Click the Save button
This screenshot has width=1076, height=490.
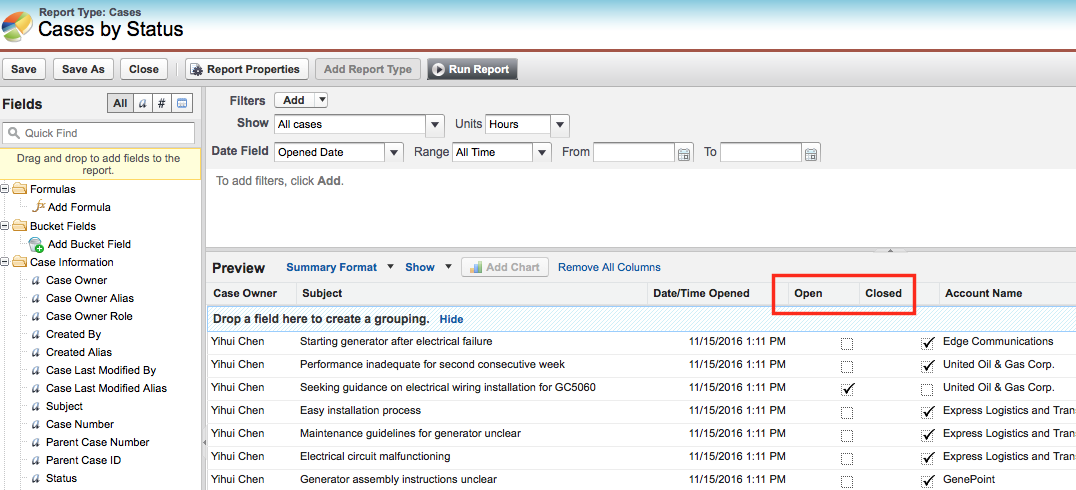click(x=23, y=69)
